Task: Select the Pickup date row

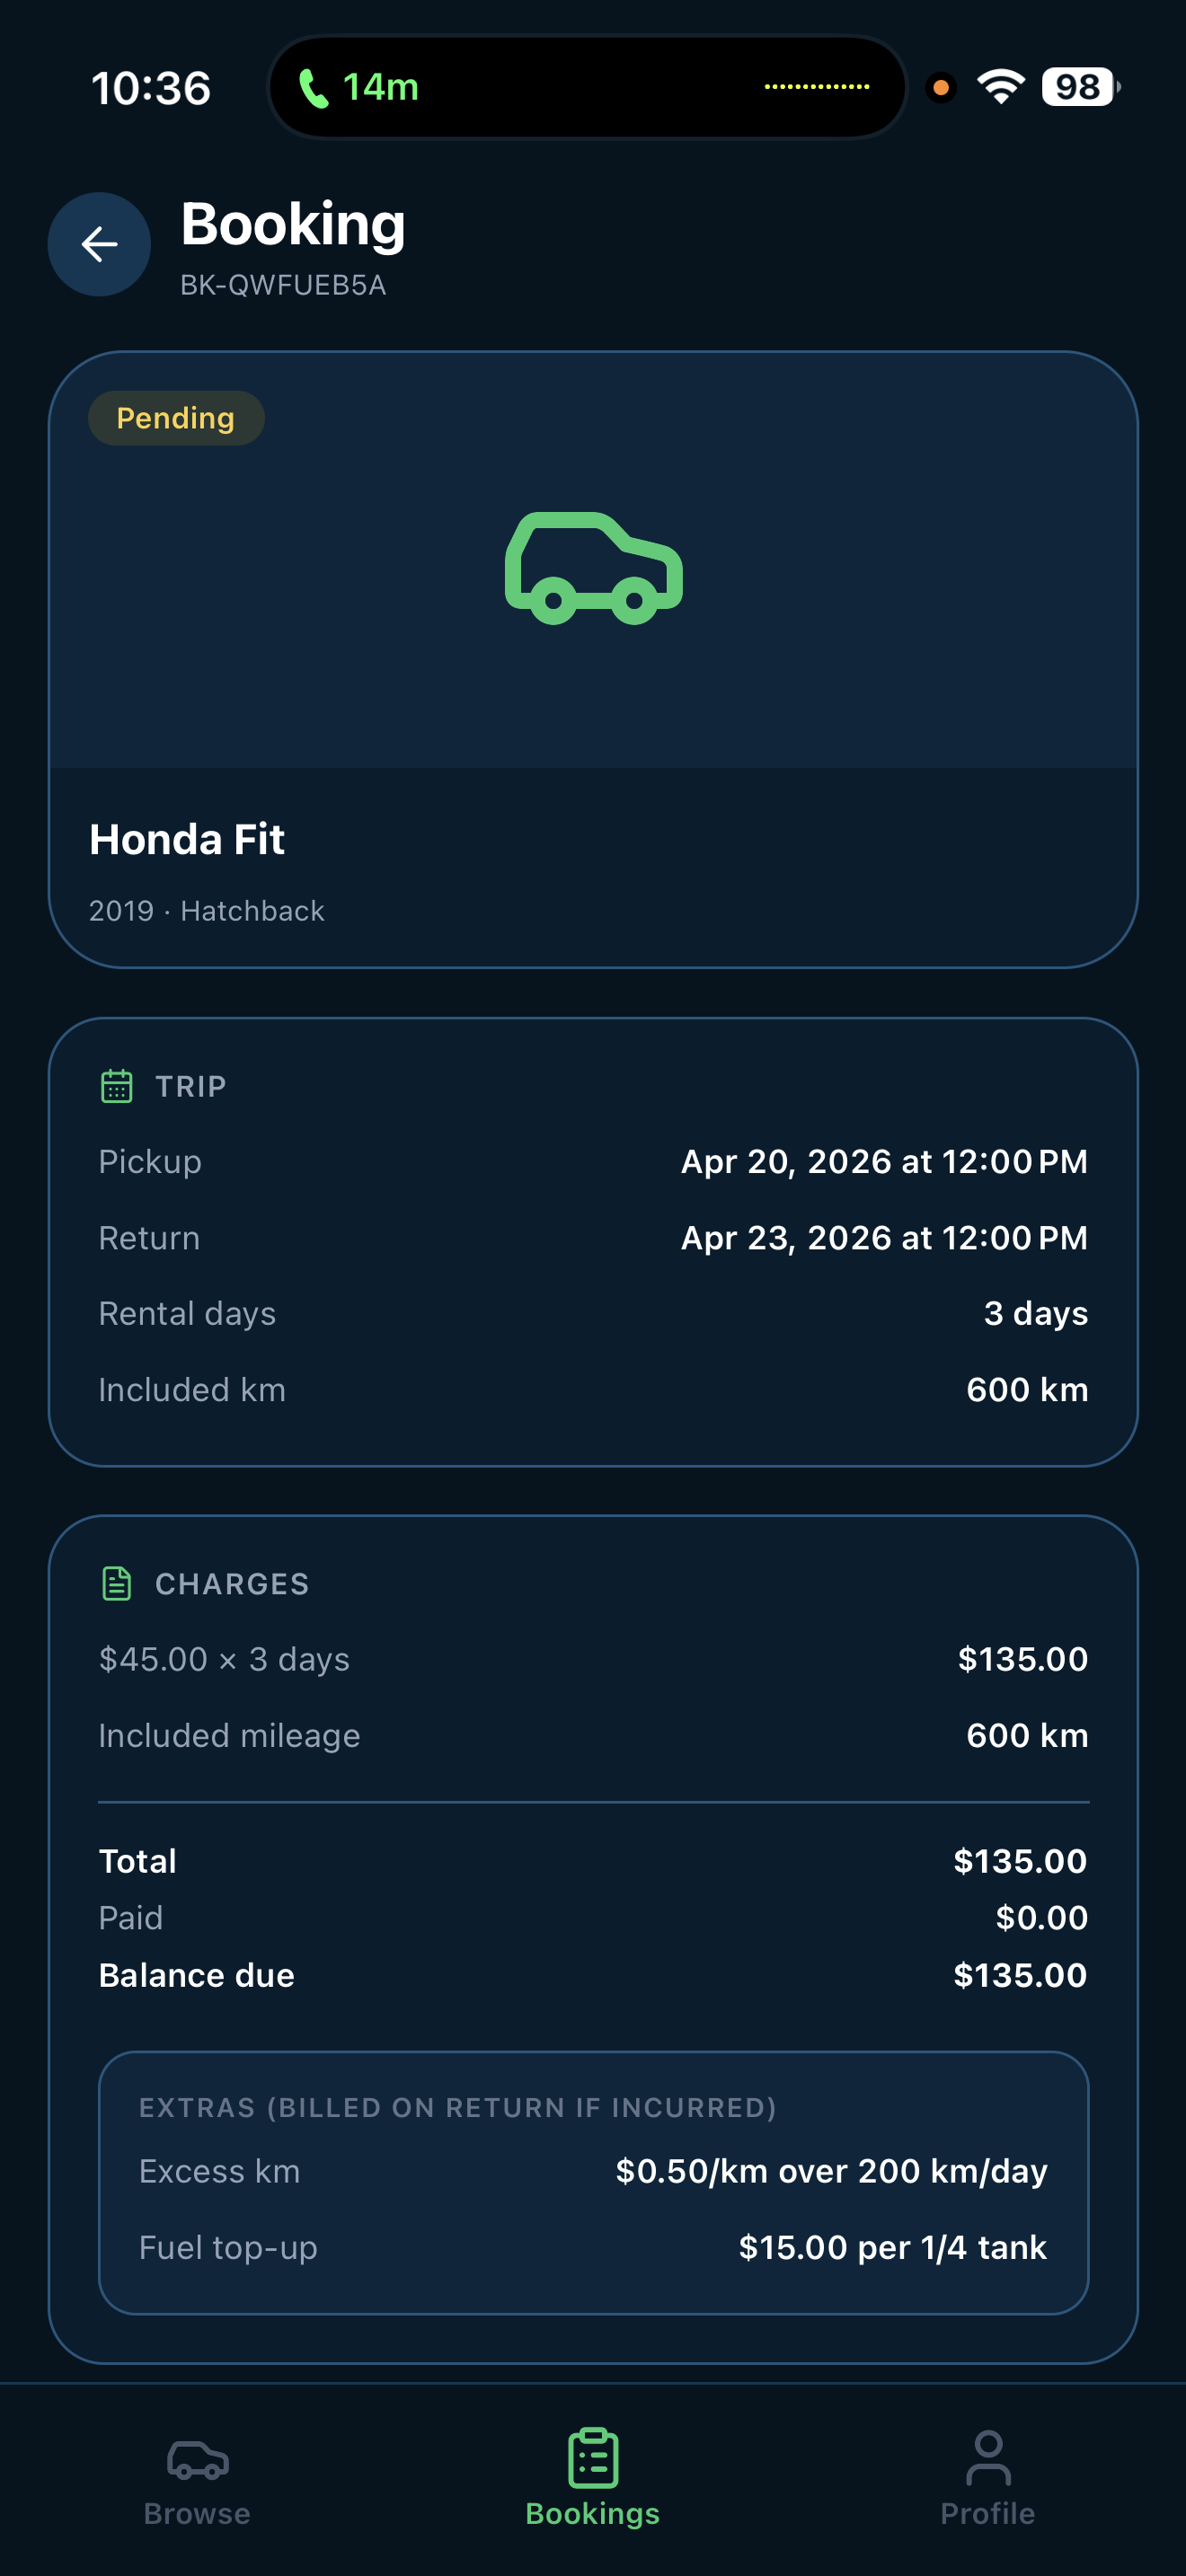Action: tap(593, 1162)
